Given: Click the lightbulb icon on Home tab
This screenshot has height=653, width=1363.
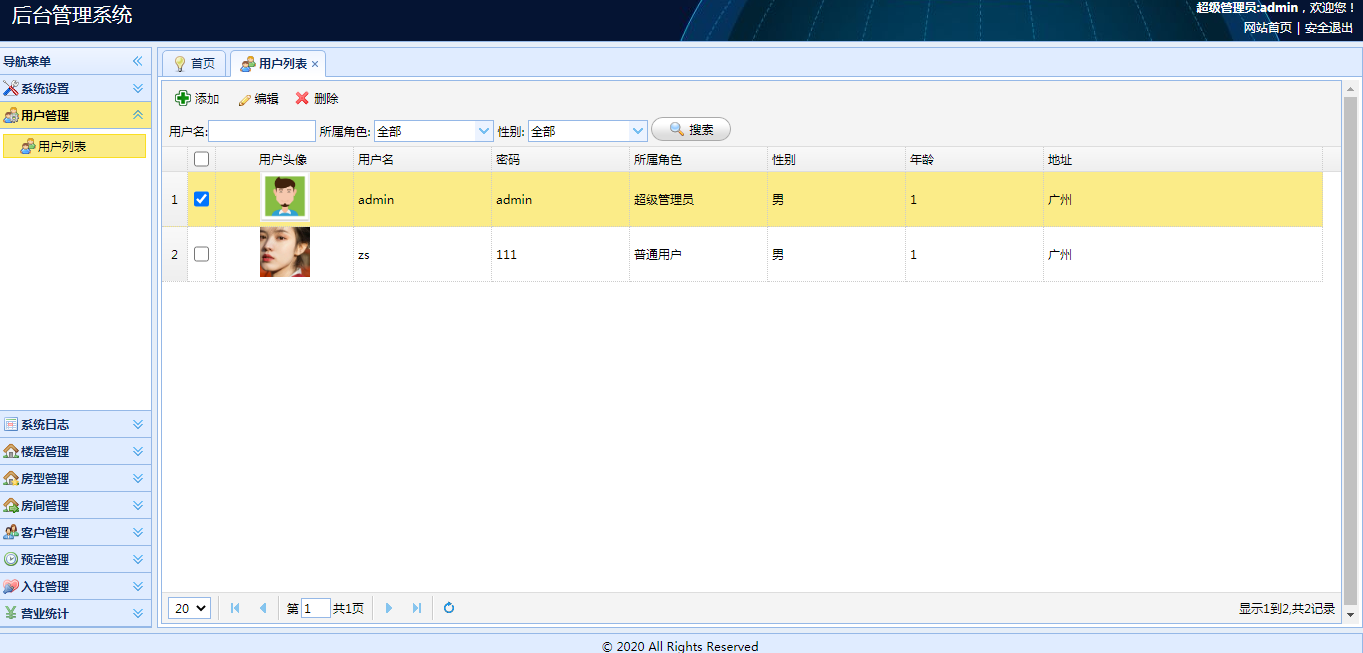Looking at the screenshot, I should [180, 63].
